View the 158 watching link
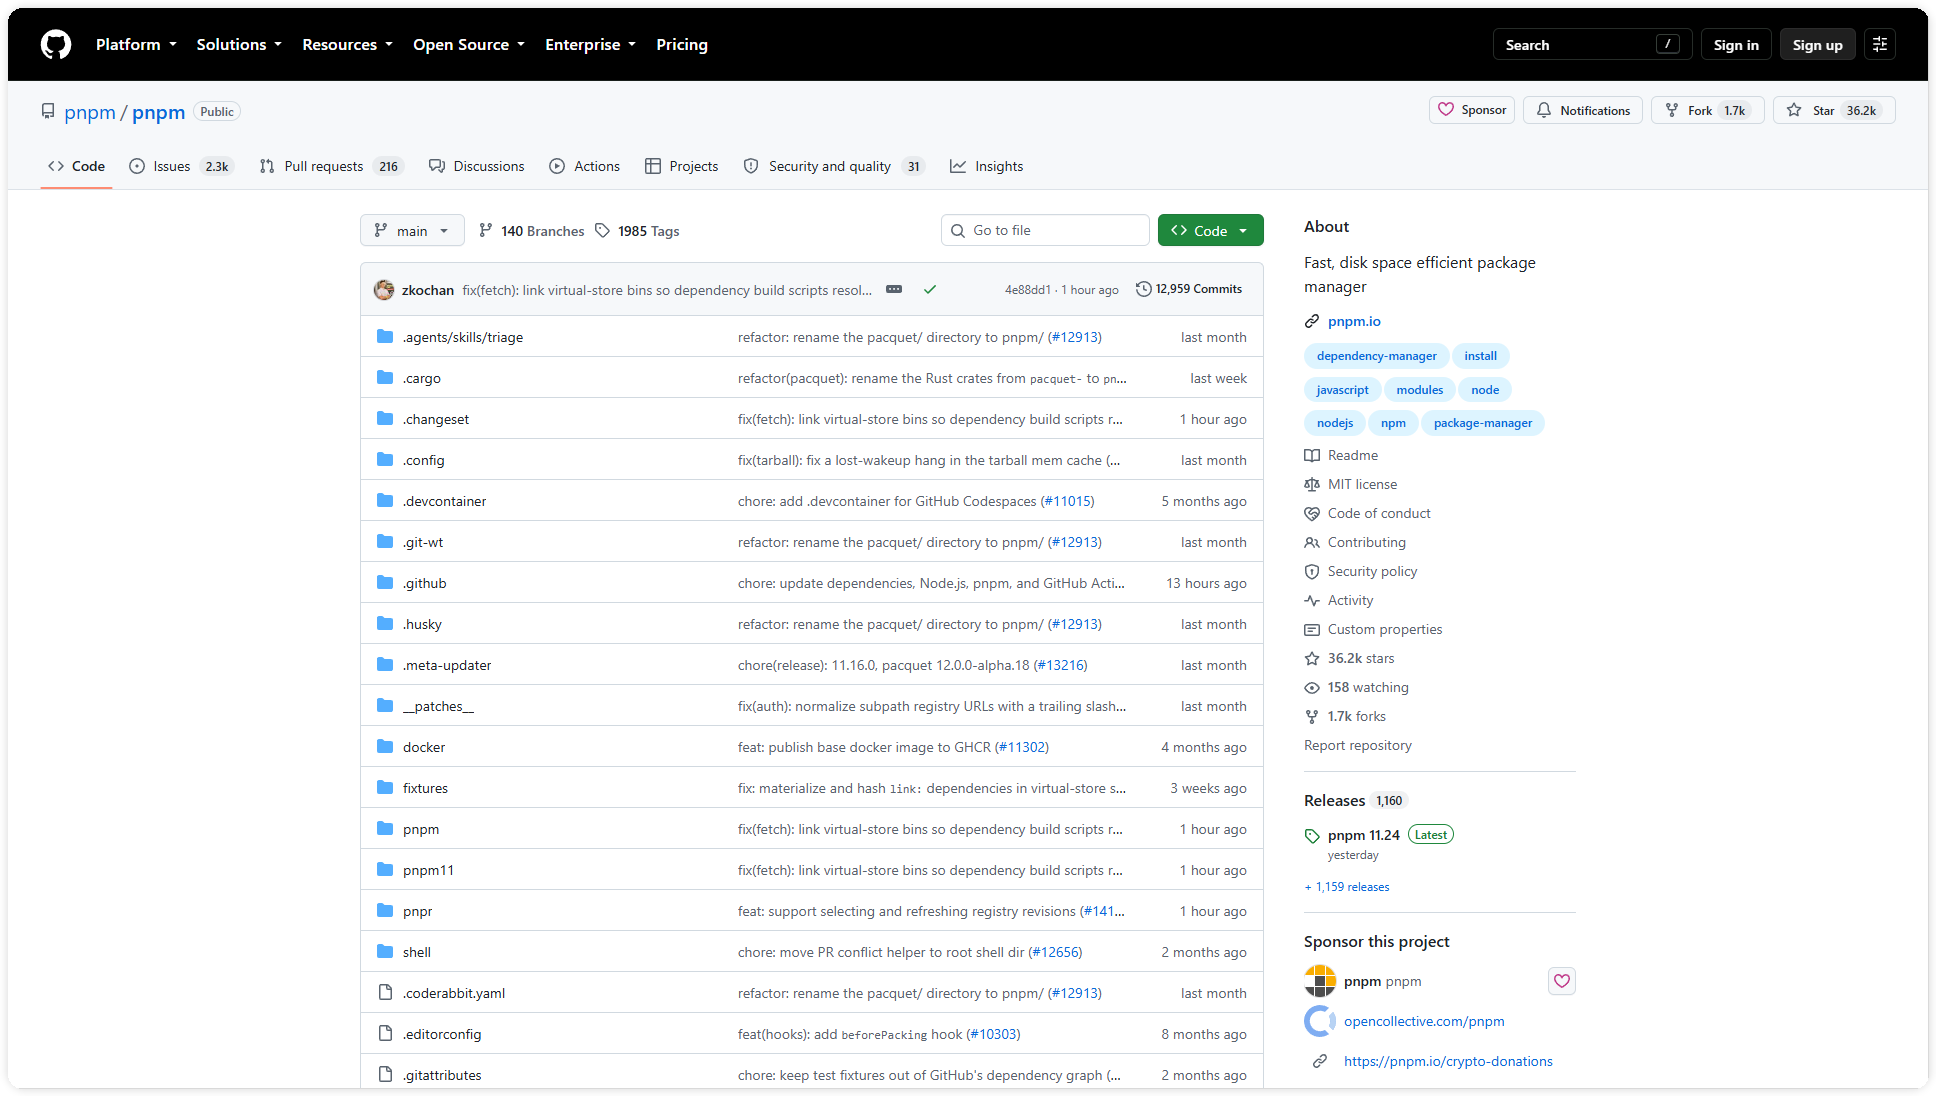This screenshot has width=1936, height=1096. tap(1368, 687)
